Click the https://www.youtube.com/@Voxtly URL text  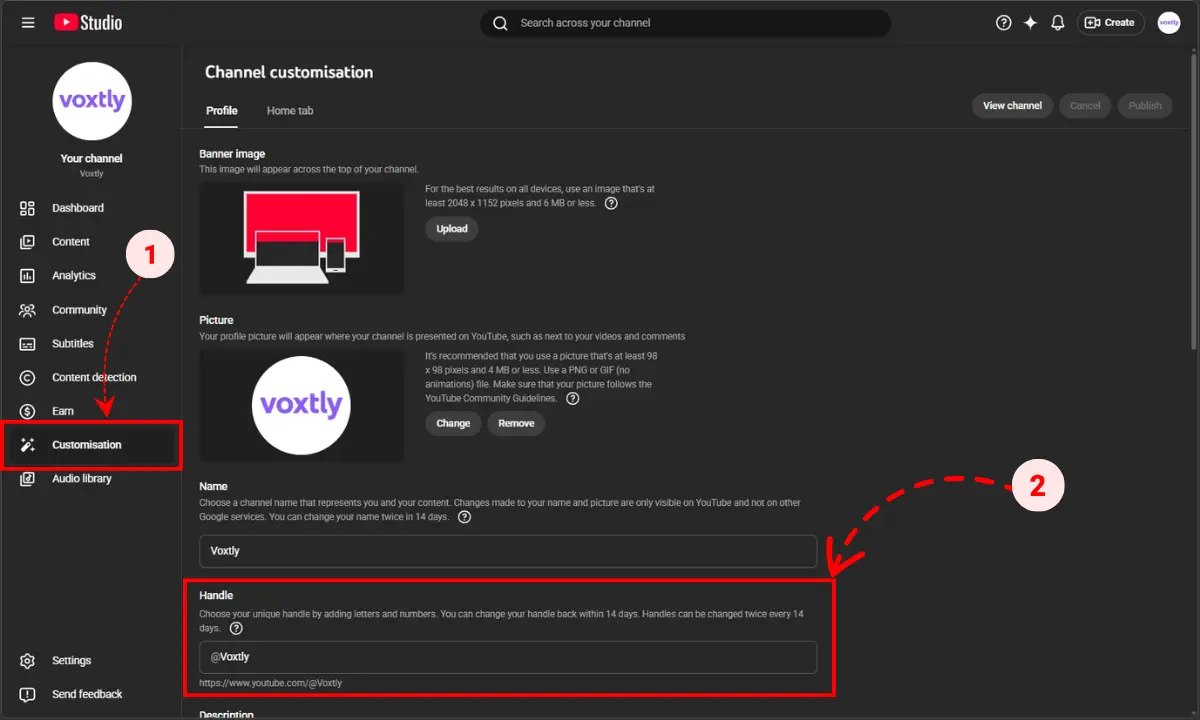pos(271,683)
